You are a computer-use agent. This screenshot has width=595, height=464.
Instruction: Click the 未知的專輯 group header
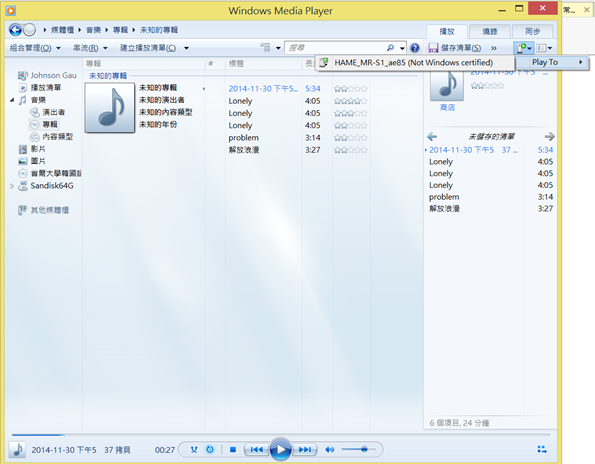(108, 76)
